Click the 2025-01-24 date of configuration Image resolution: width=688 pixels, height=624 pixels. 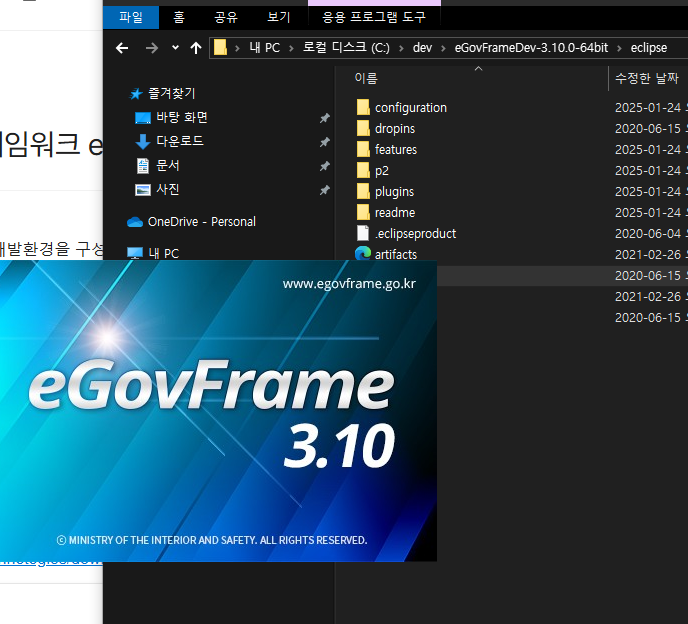click(648, 108)
